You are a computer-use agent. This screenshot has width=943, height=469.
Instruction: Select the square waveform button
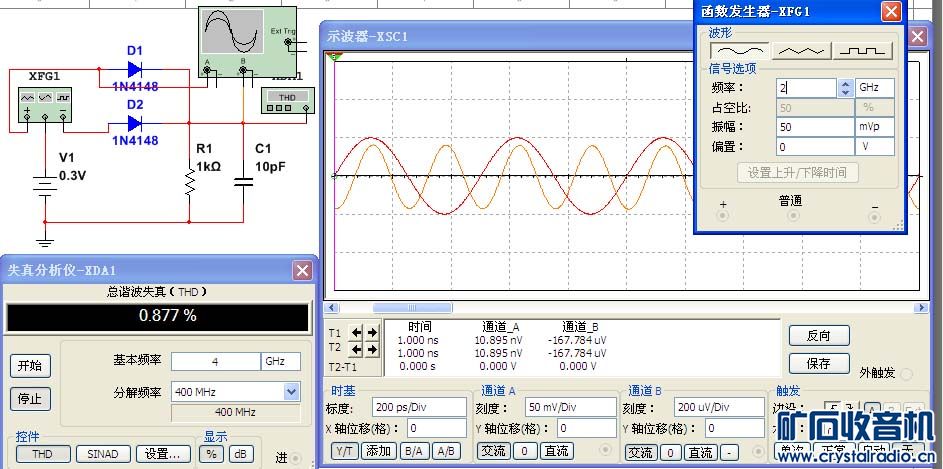point(864,49)
